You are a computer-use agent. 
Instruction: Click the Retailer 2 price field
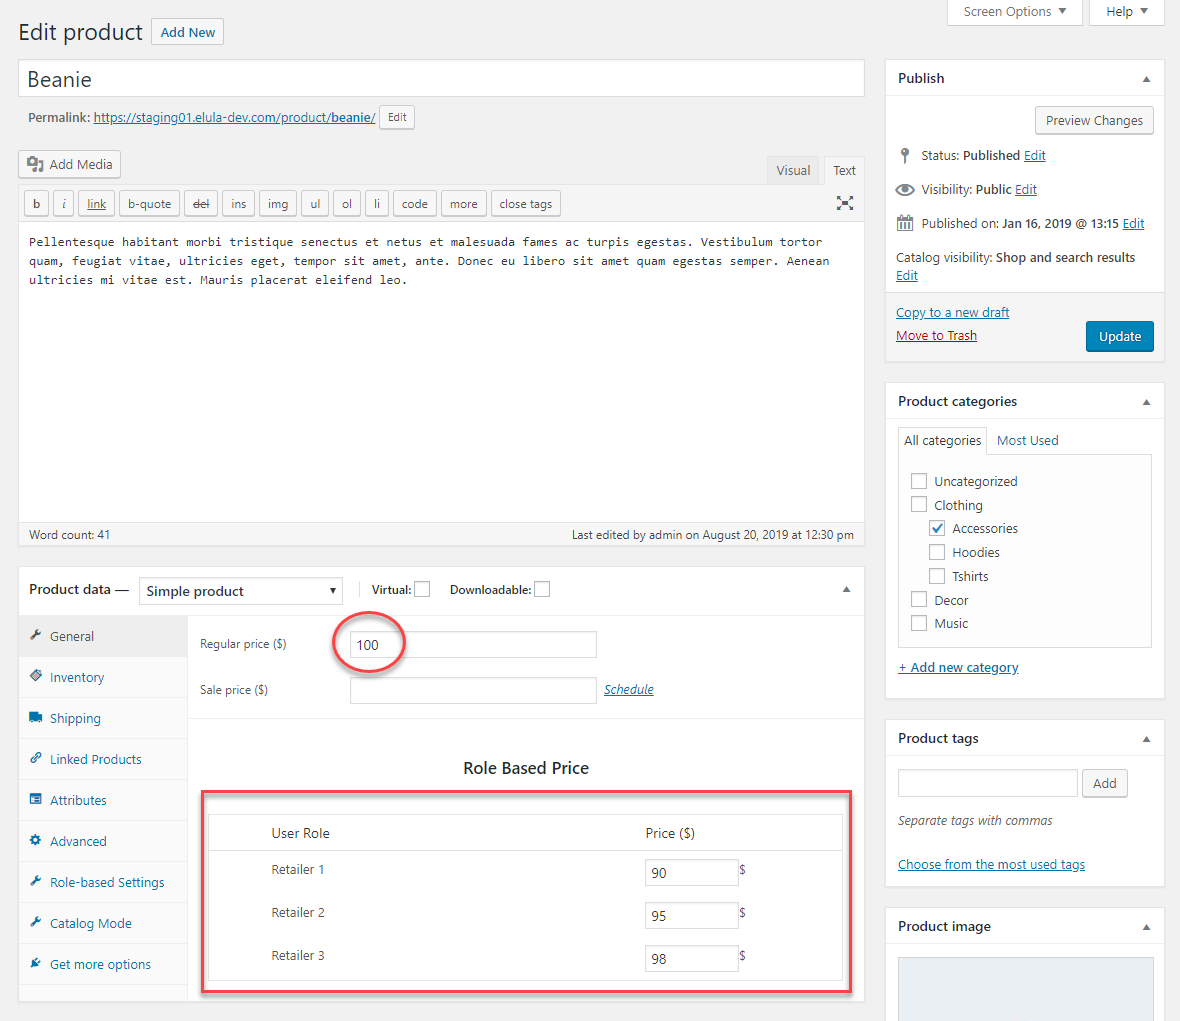691,916
